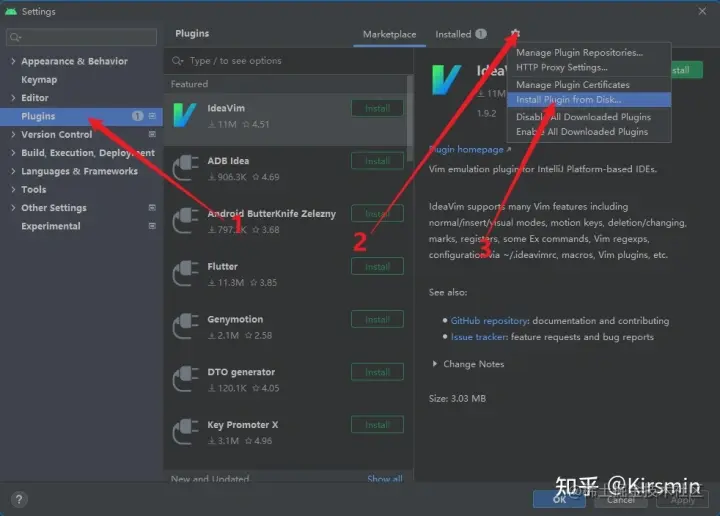Click the plugin list vertical scrollbar
This screenshot has height=516, width=720.
point(410,119)
